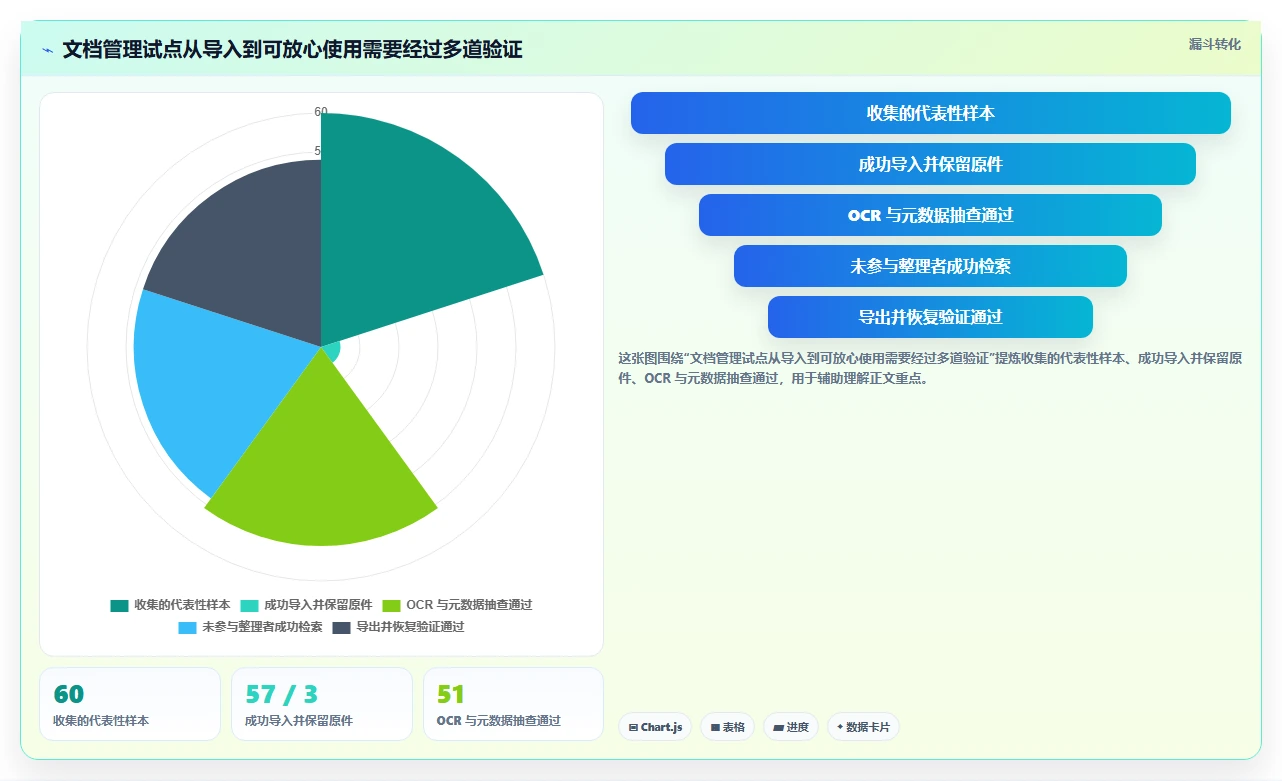Viewport: 1282px width, 781px height.
Task: Click the 未参与整理者成功检索 funnel bar
Action: (x=930, y=266)
